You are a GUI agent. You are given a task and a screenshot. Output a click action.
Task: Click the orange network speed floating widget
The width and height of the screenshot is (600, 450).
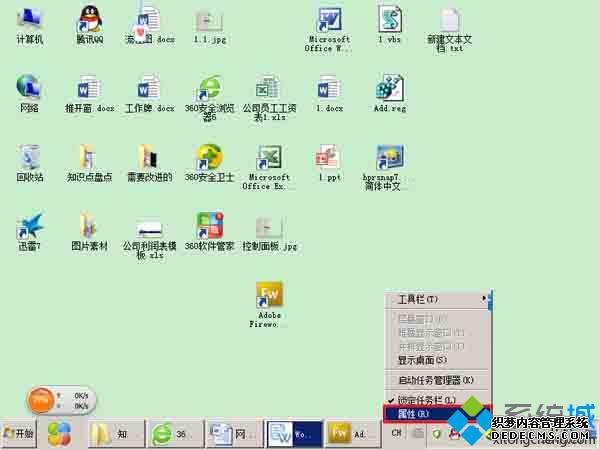tap(41, 400)
